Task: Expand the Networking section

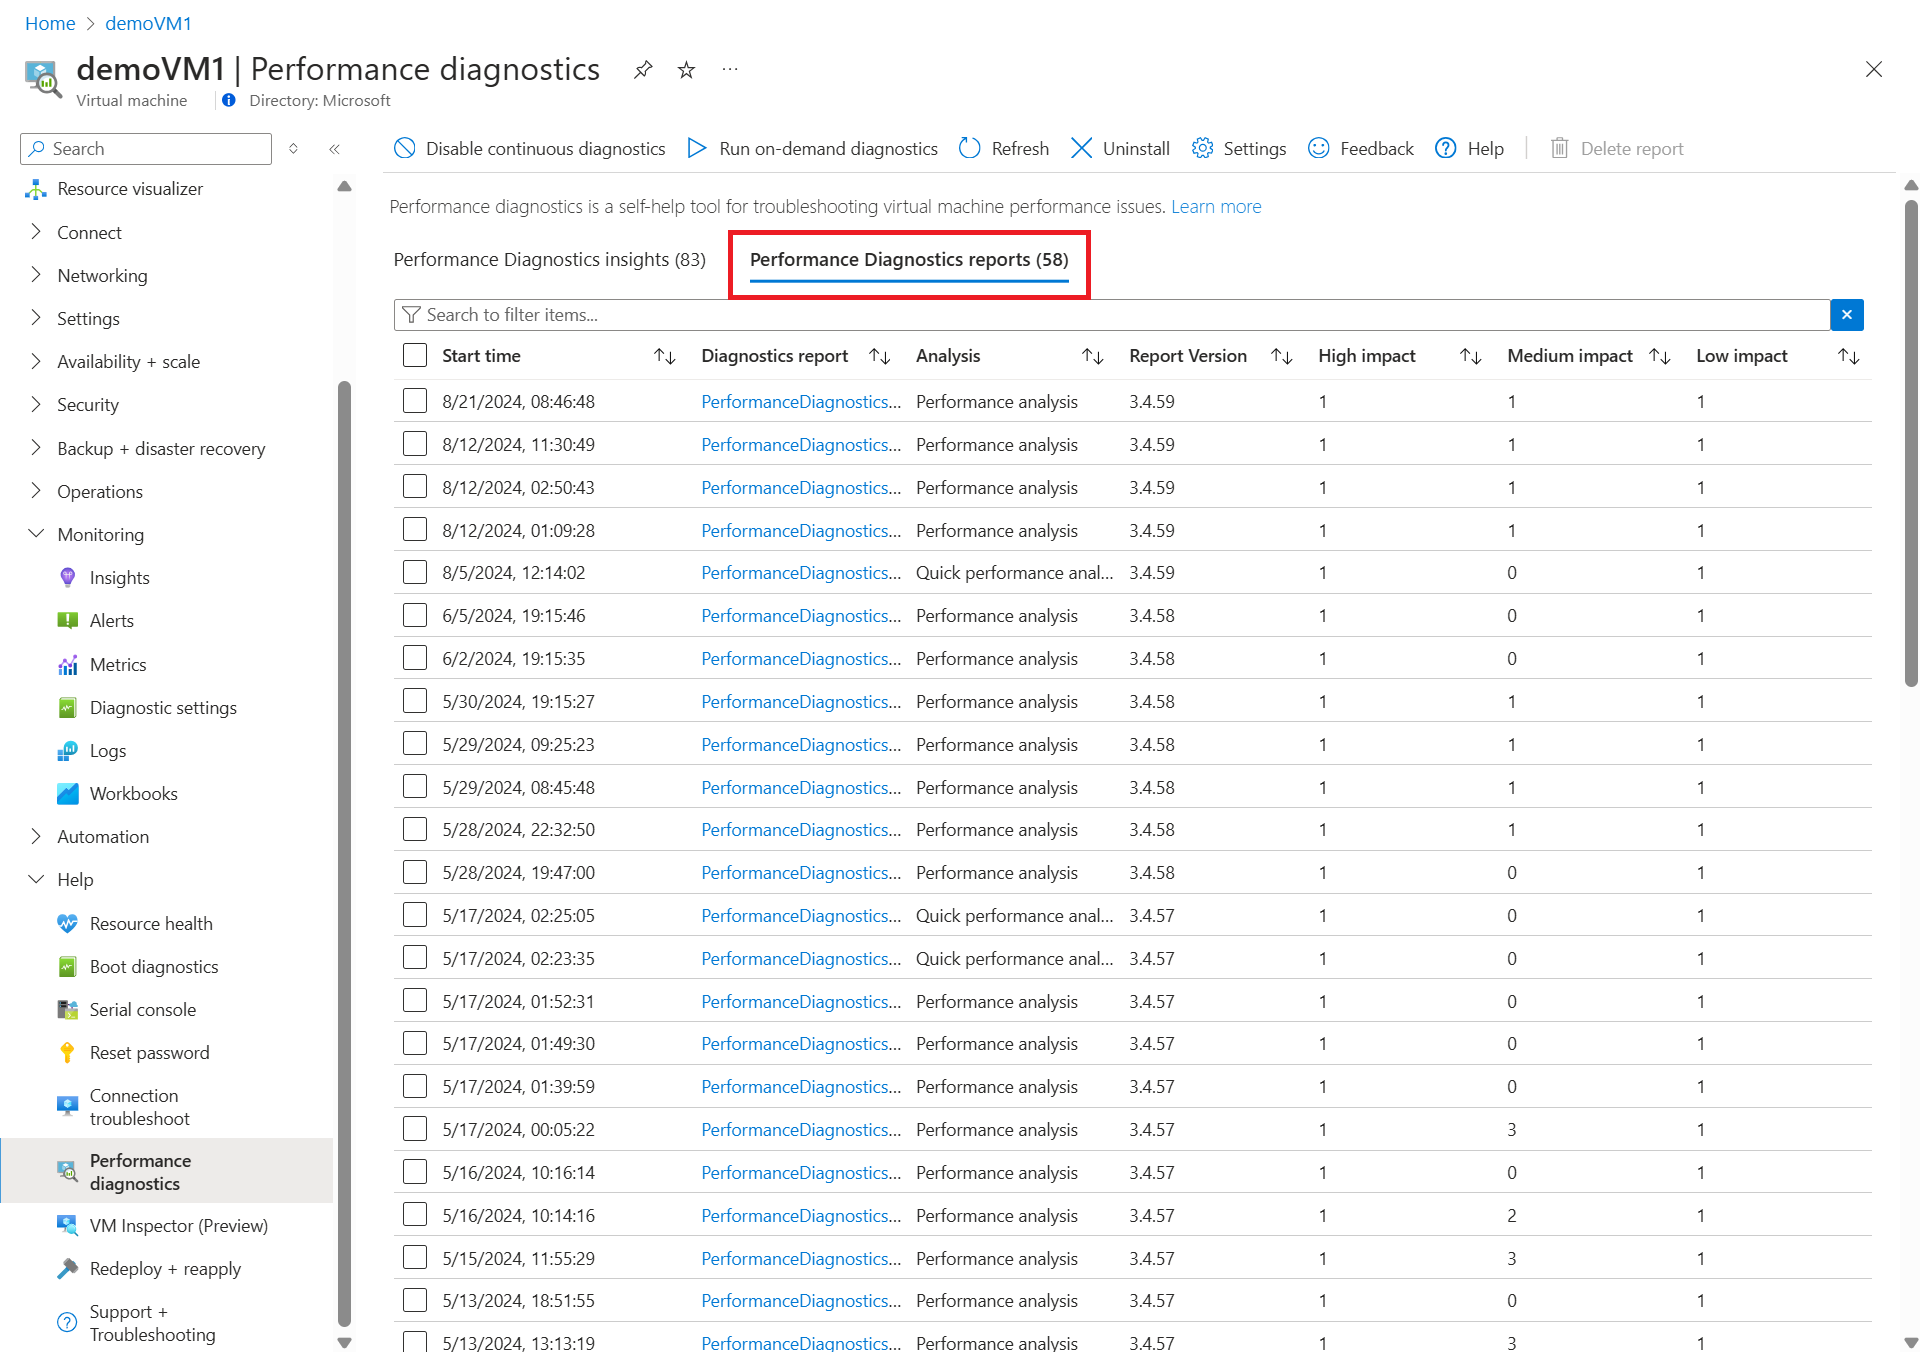Action: [x=37, y=275]
